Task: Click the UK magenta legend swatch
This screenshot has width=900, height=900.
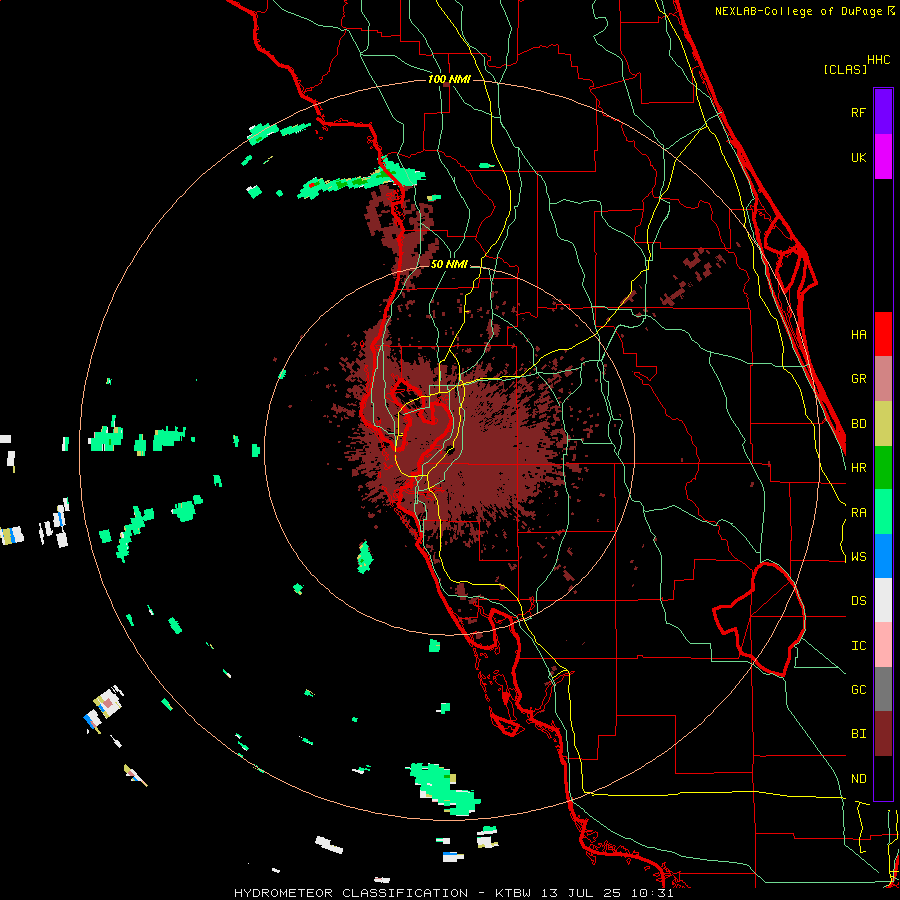Action: coord(883,157)
